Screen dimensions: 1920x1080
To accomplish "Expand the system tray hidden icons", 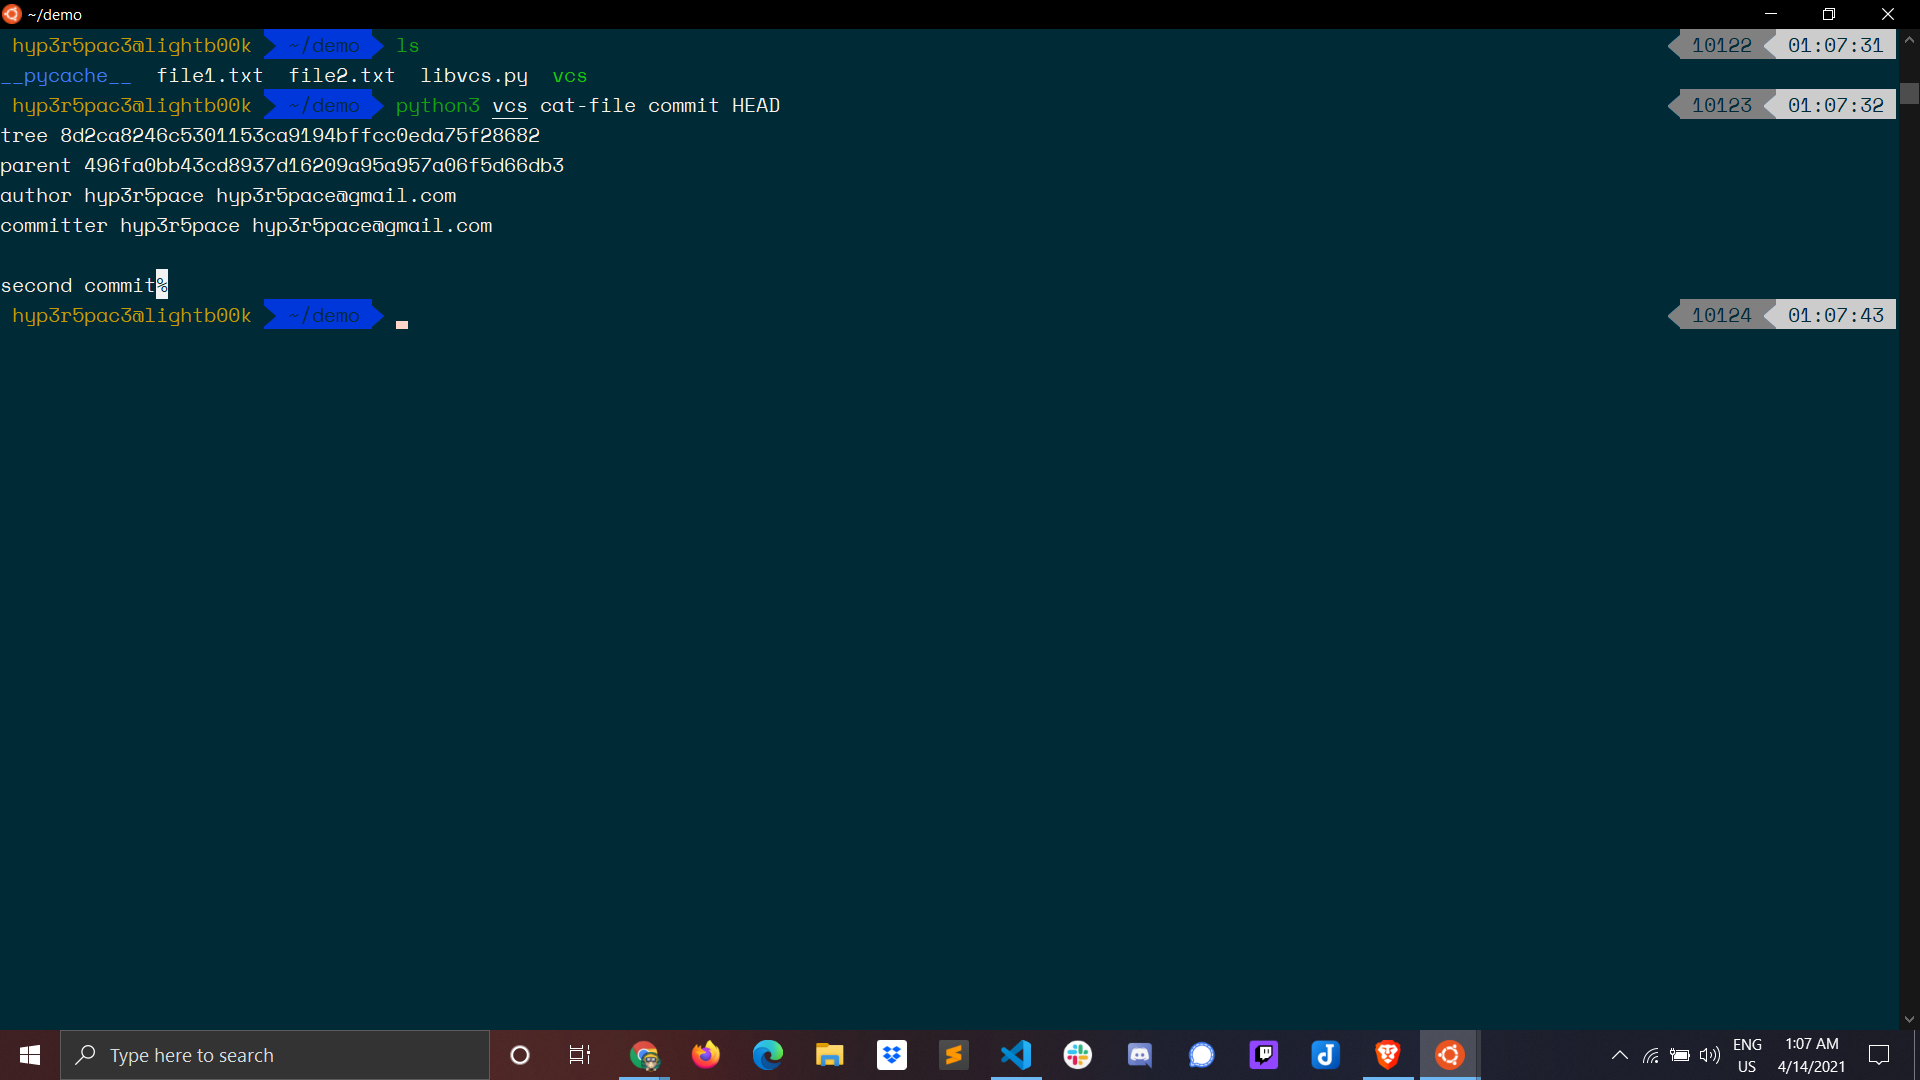I will (1618, 1055).
